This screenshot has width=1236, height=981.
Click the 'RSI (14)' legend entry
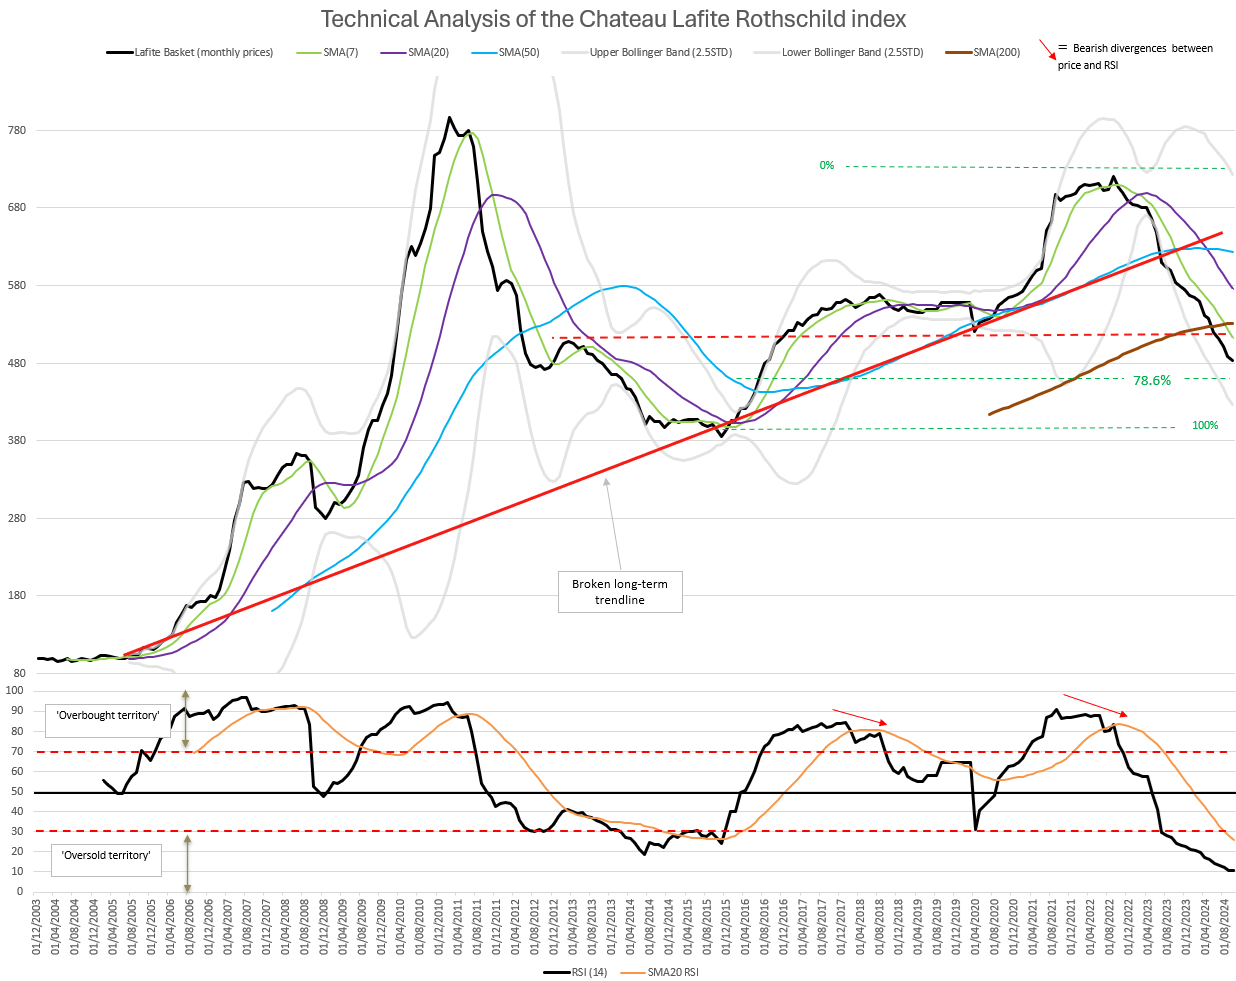[575, 971]
